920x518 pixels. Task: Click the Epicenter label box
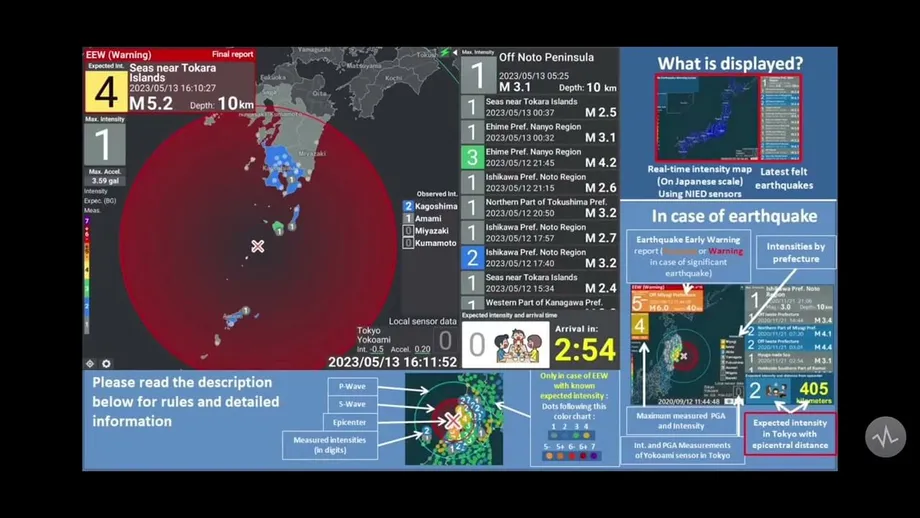[350, 422]
